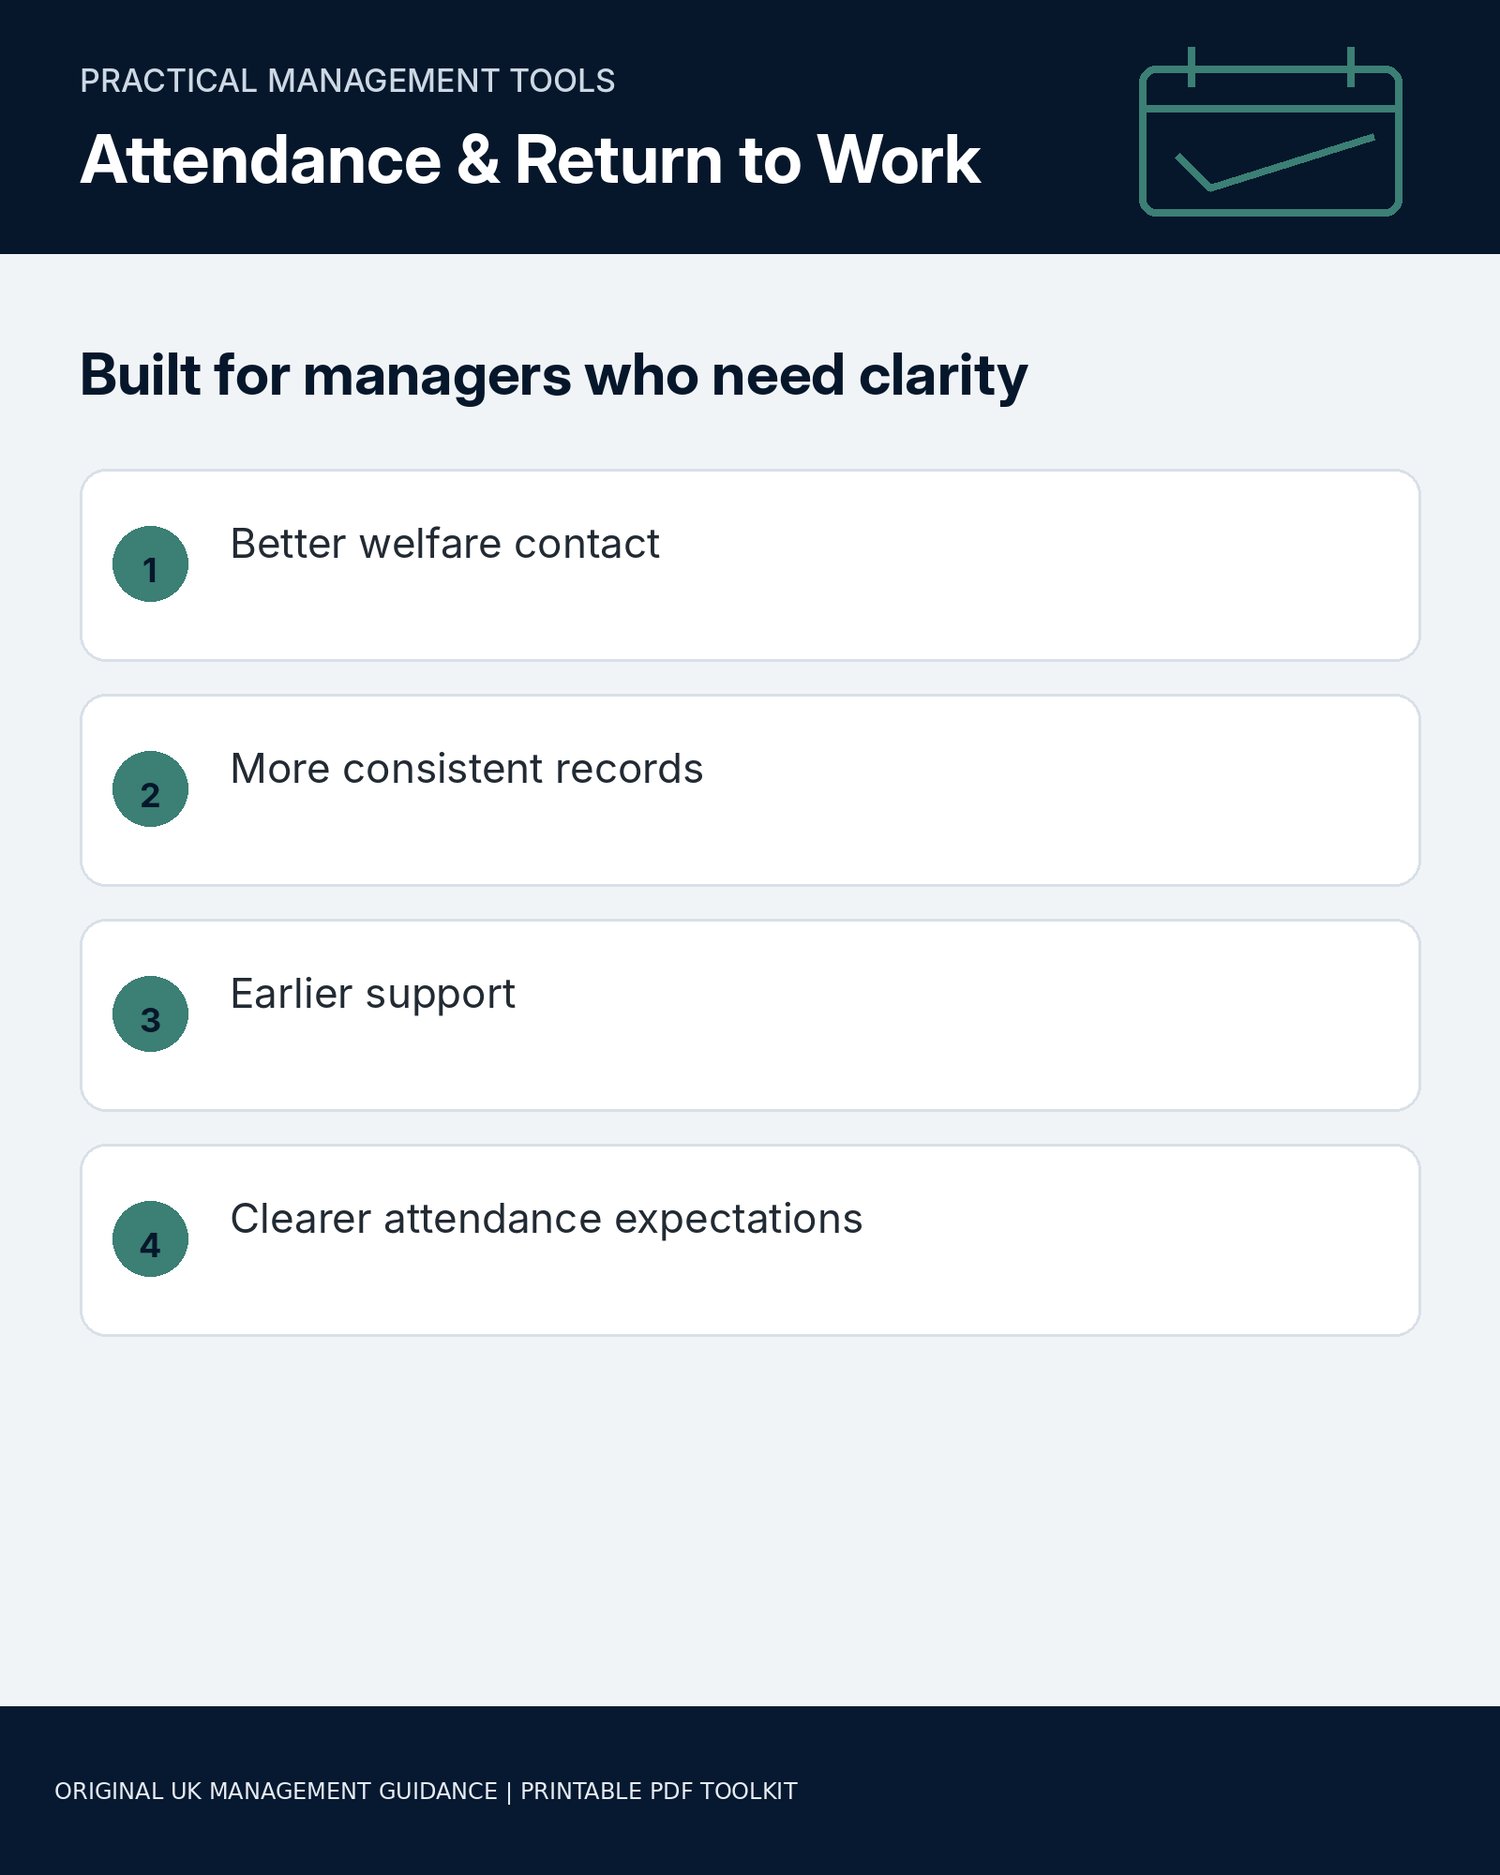This screenshot has height=1875, width=1500.
Task: Click the Practical Management Tools subtitle
Action: tap(347, 81)
